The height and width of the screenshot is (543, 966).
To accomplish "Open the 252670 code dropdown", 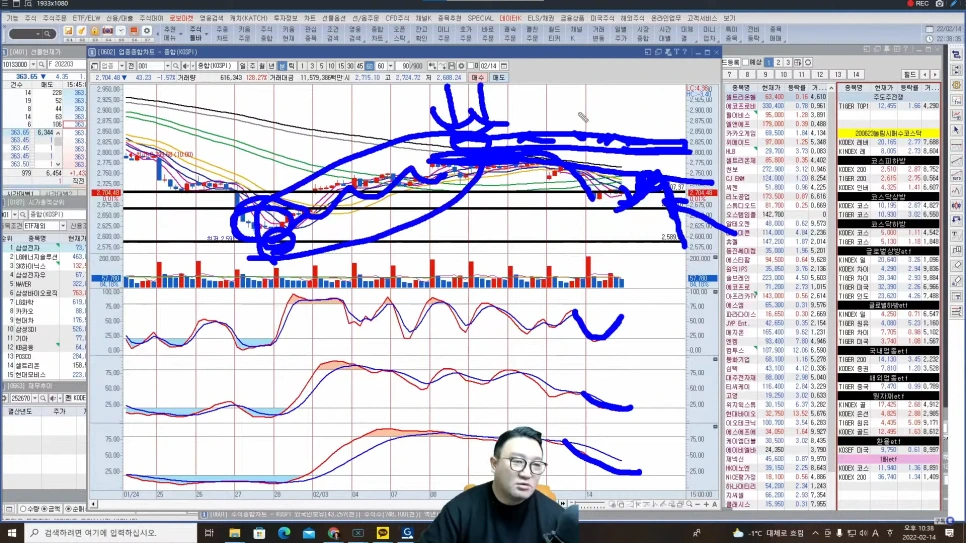I will tap(34, 398).
